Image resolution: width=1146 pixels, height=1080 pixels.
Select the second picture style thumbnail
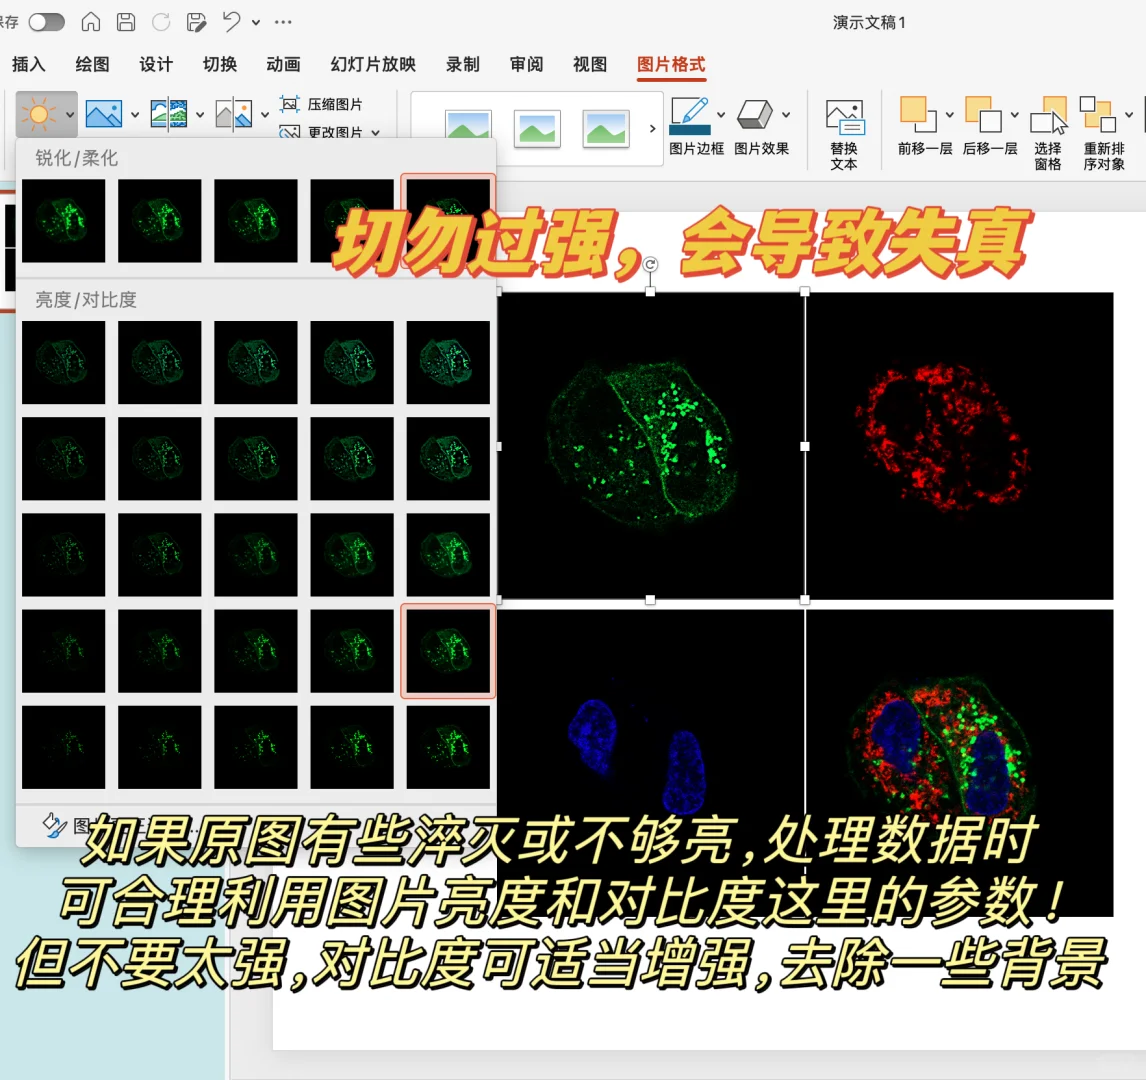(537, 129)
